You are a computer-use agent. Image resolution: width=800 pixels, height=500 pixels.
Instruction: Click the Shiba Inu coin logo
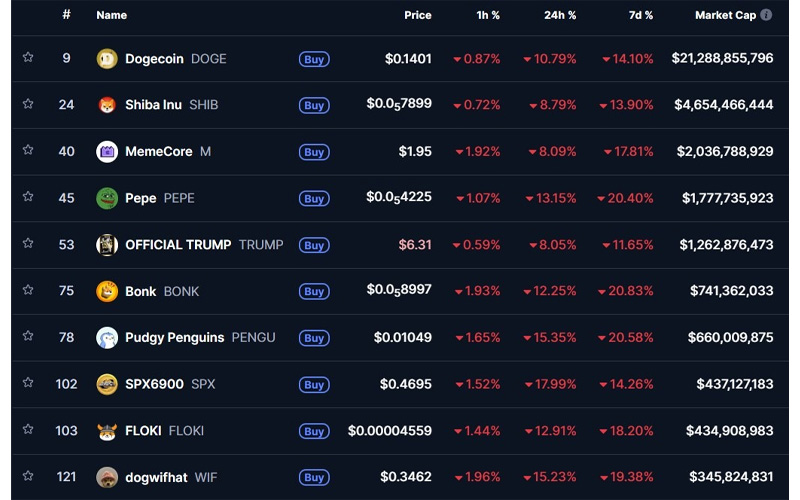[107, 105]
